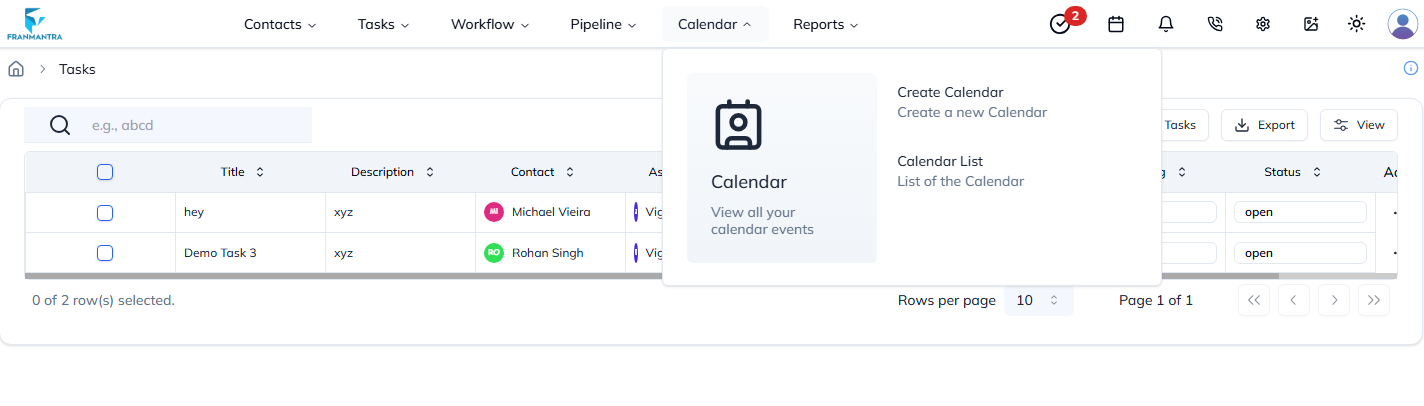Toggle select-all checkbox in table header
This screenshot has width=1424, height=406.
tap(105, 172)
